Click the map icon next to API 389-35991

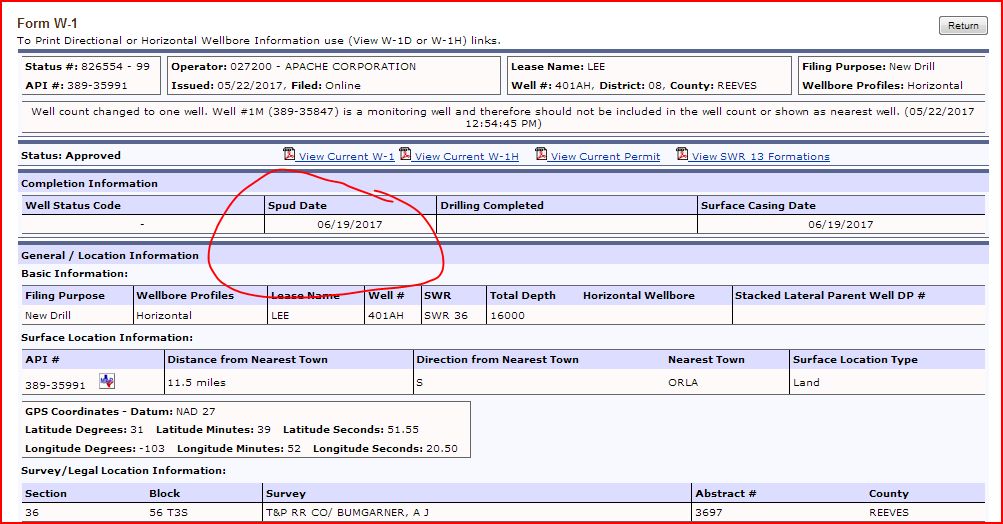107,381
